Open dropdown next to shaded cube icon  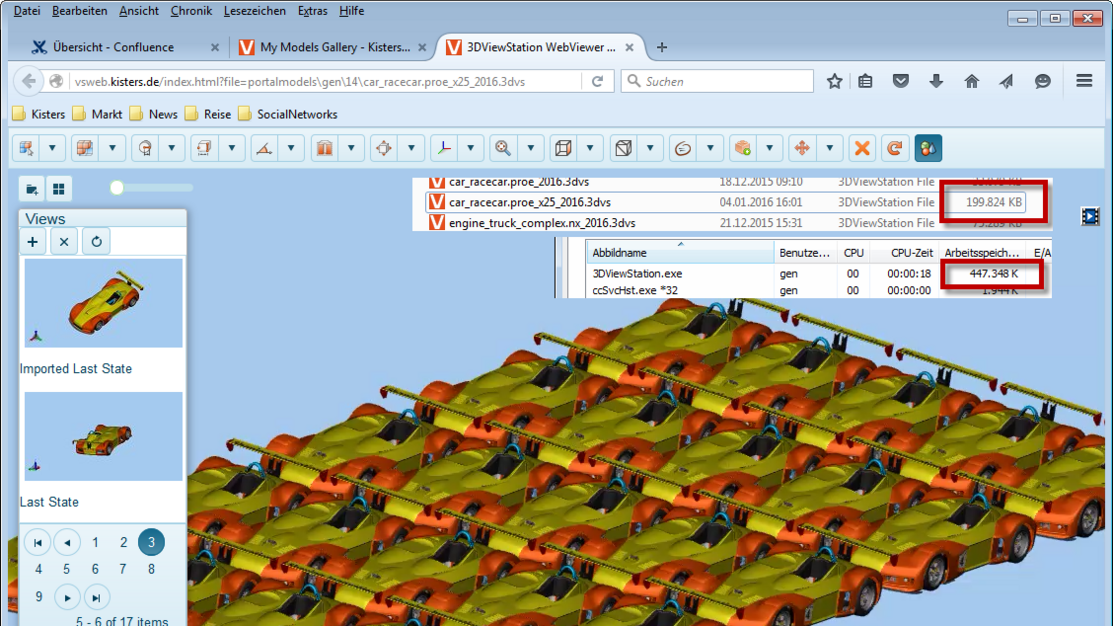click(650, 148)
